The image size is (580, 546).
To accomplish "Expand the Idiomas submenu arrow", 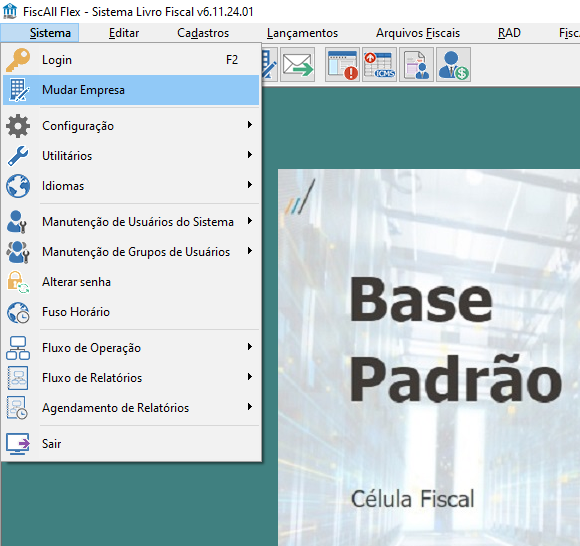I will pos(250,185).
